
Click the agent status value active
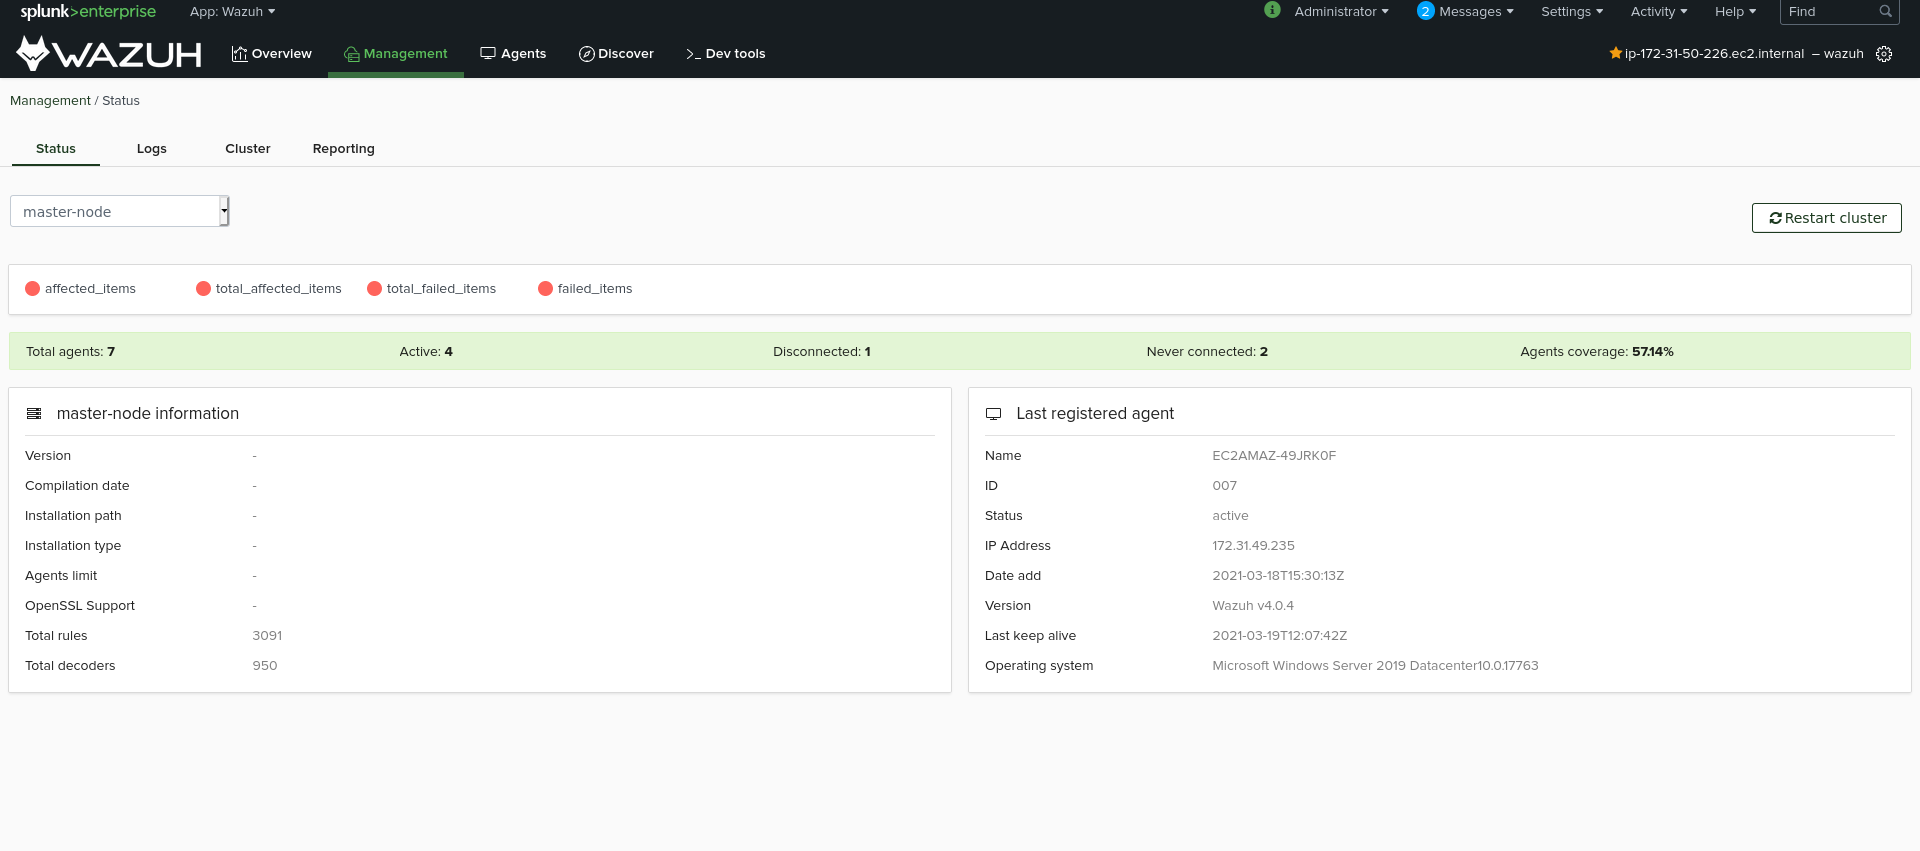pyautogui.click(x=1230, y=516)
